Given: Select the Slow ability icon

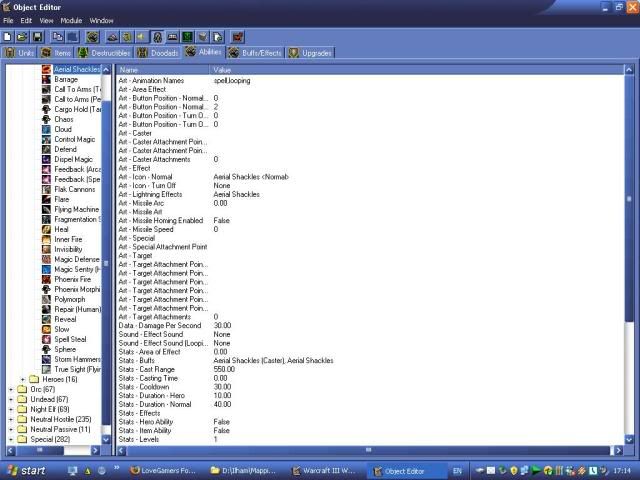Looking at the screenshot, I should pyautogui.click(x=47, y=329).
